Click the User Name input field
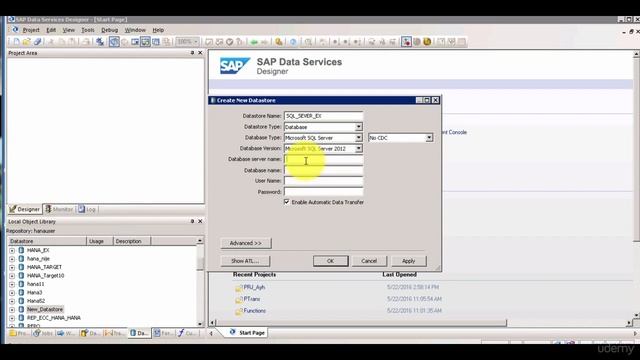640x360 pixels. click(x=323, y=181)
